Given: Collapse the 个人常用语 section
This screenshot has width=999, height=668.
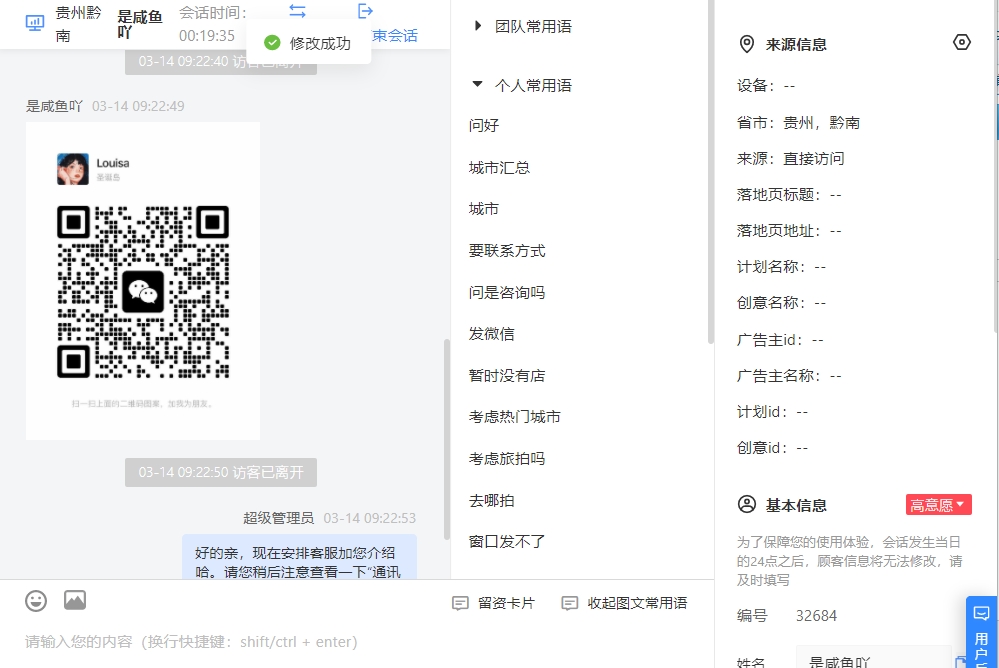Looking at the screenshot, I should (522, 85).
